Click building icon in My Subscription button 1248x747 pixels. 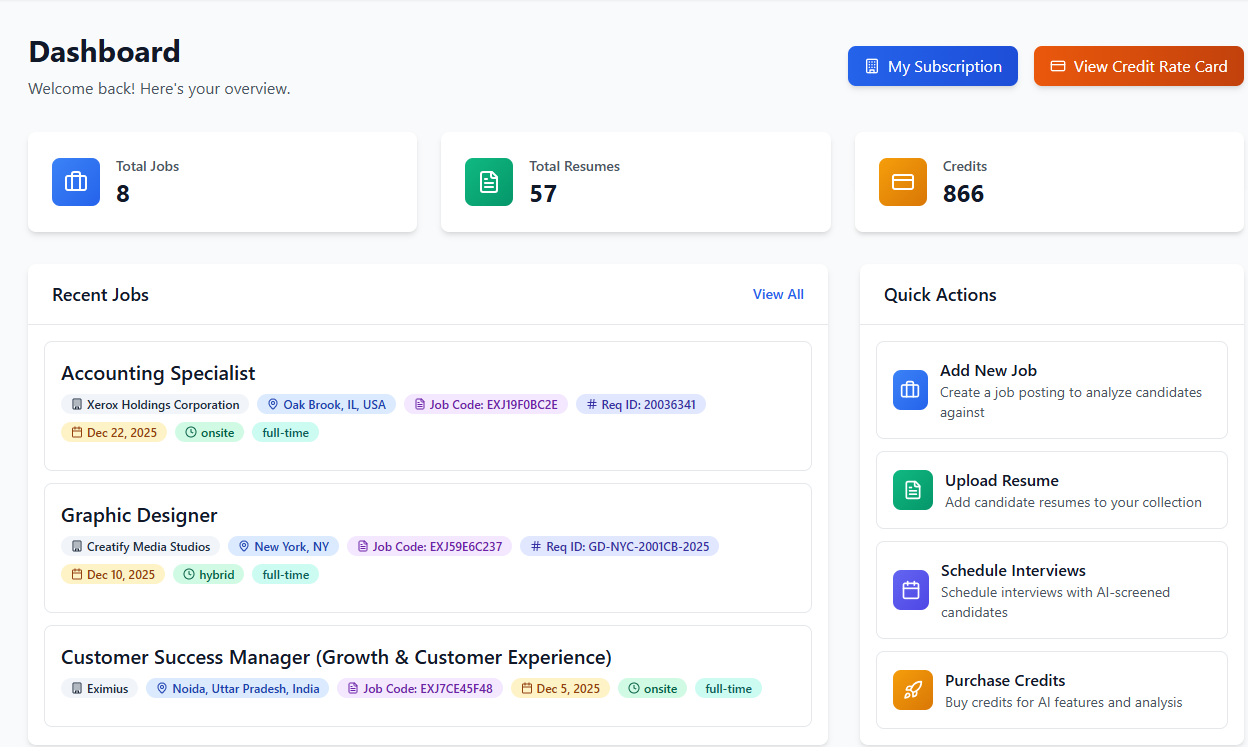pyautogui.click(x=872, y=66)
